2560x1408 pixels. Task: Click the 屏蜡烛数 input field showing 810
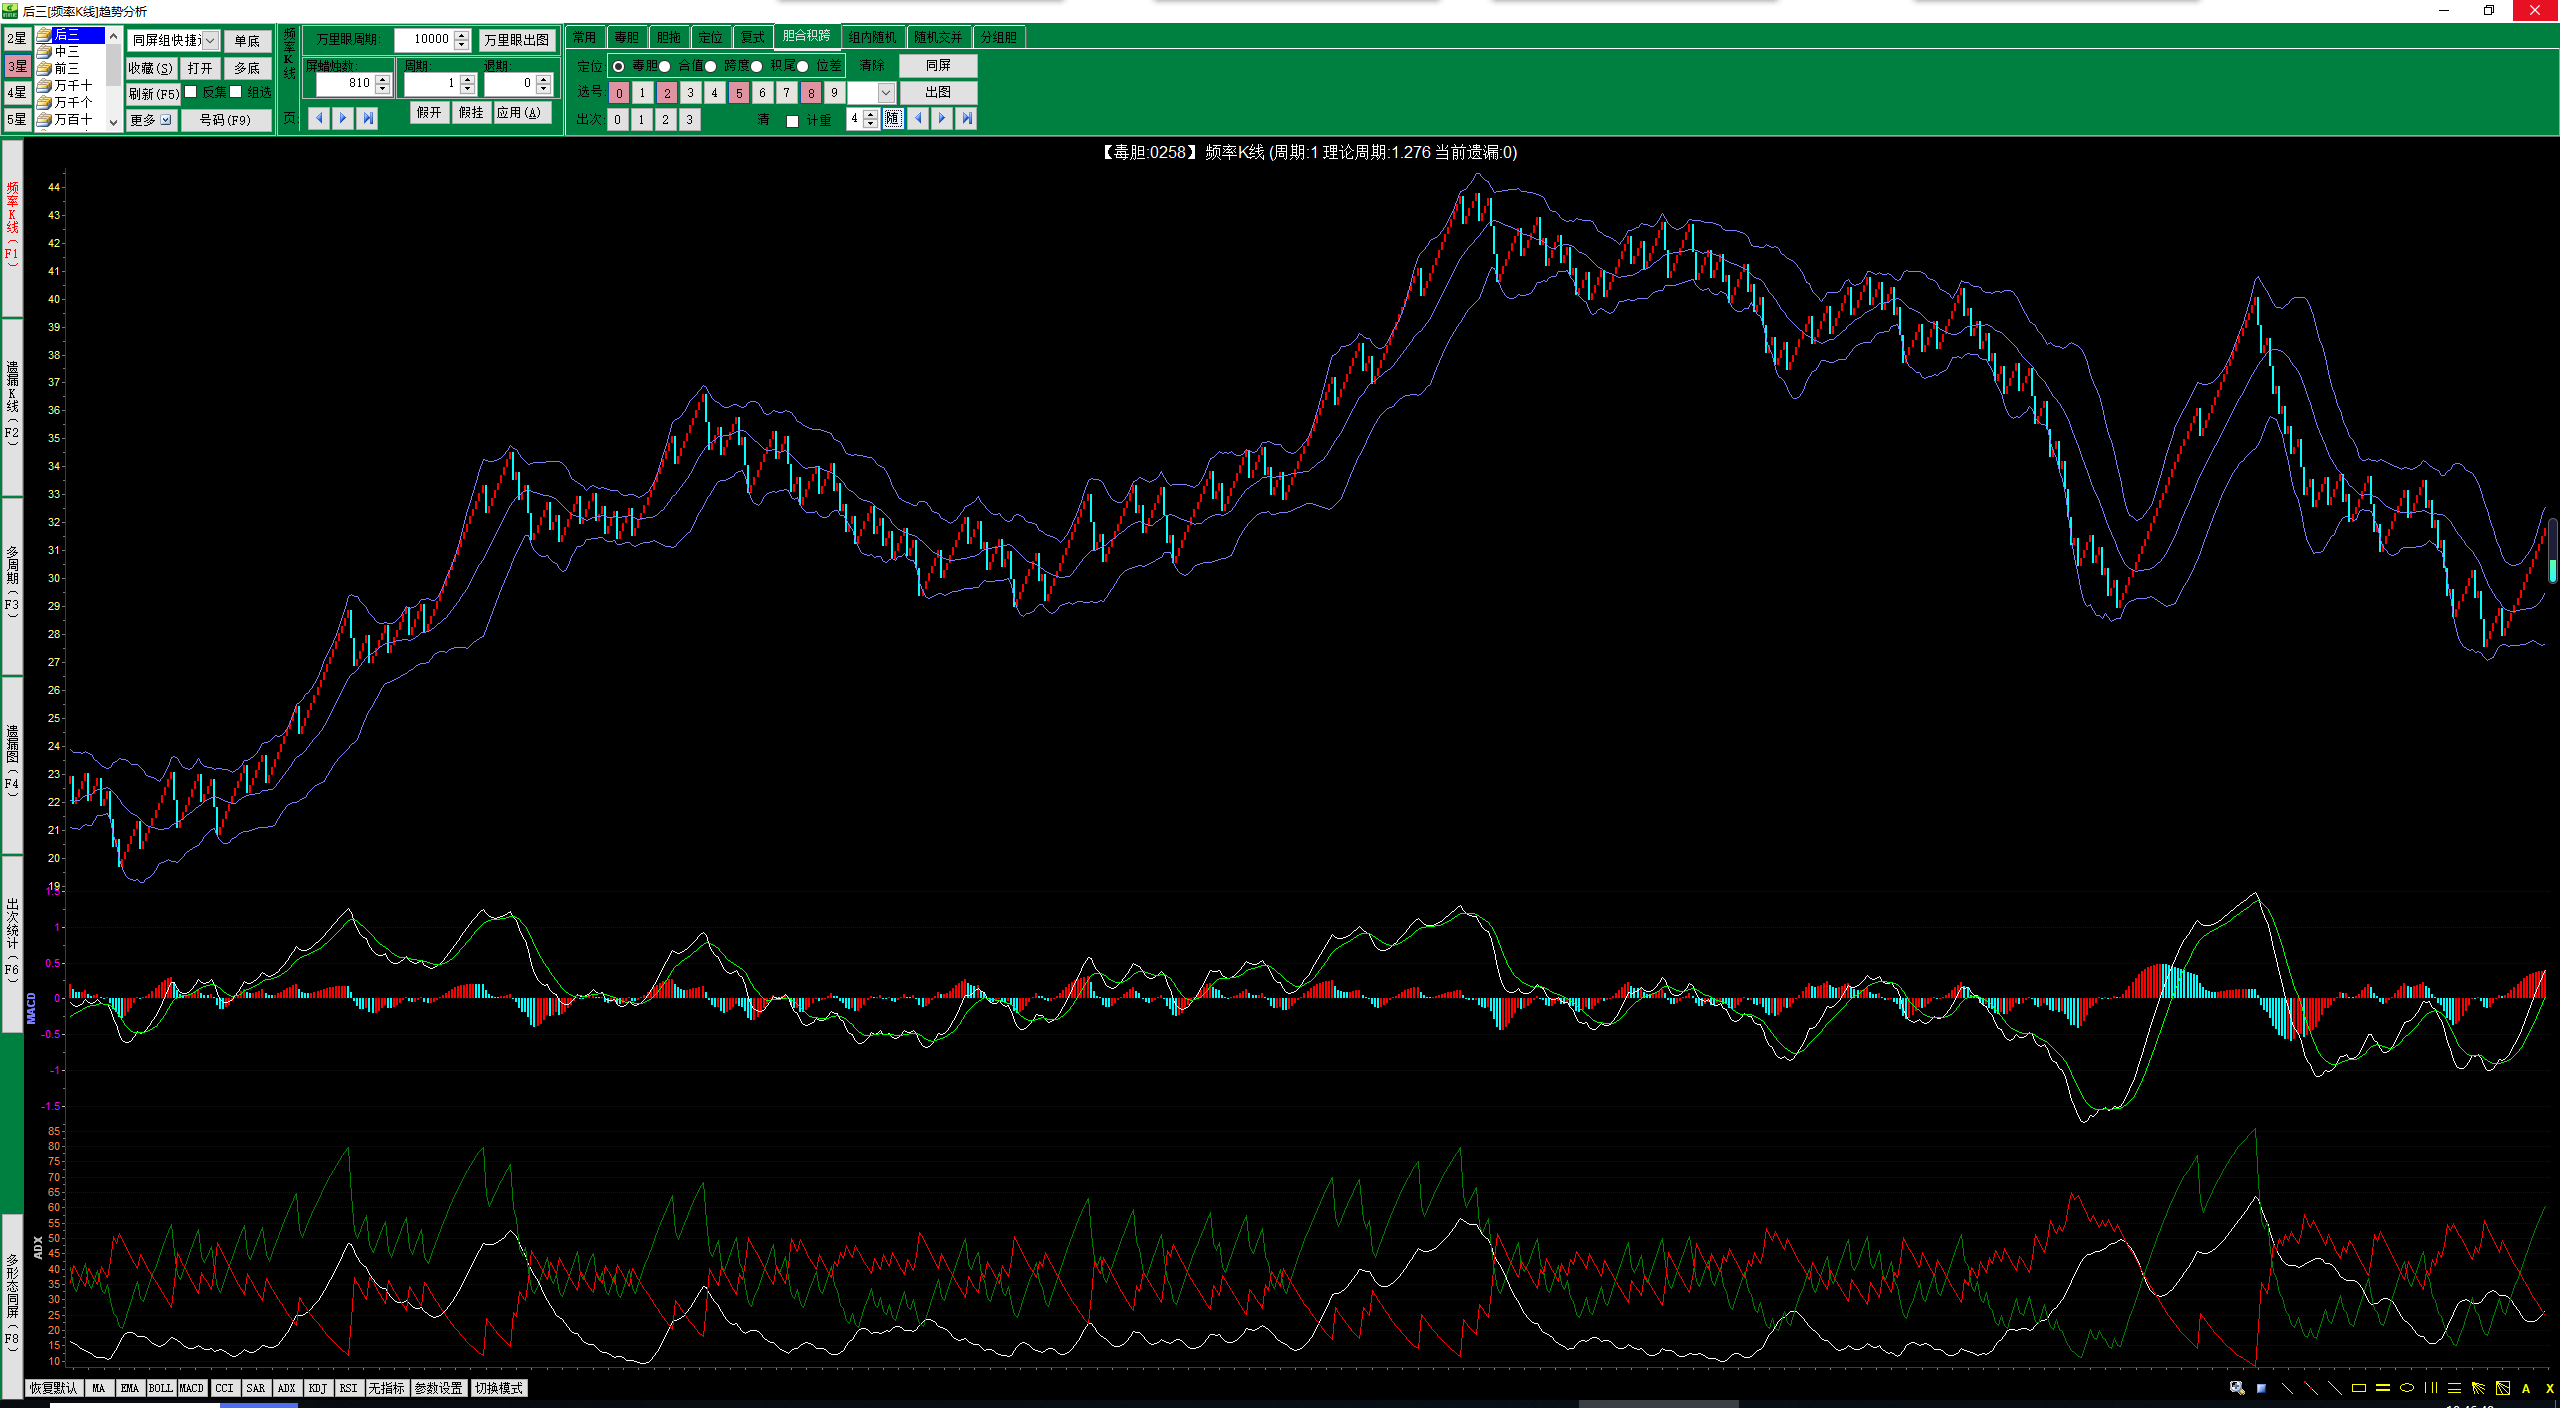[x=345, y=84]
